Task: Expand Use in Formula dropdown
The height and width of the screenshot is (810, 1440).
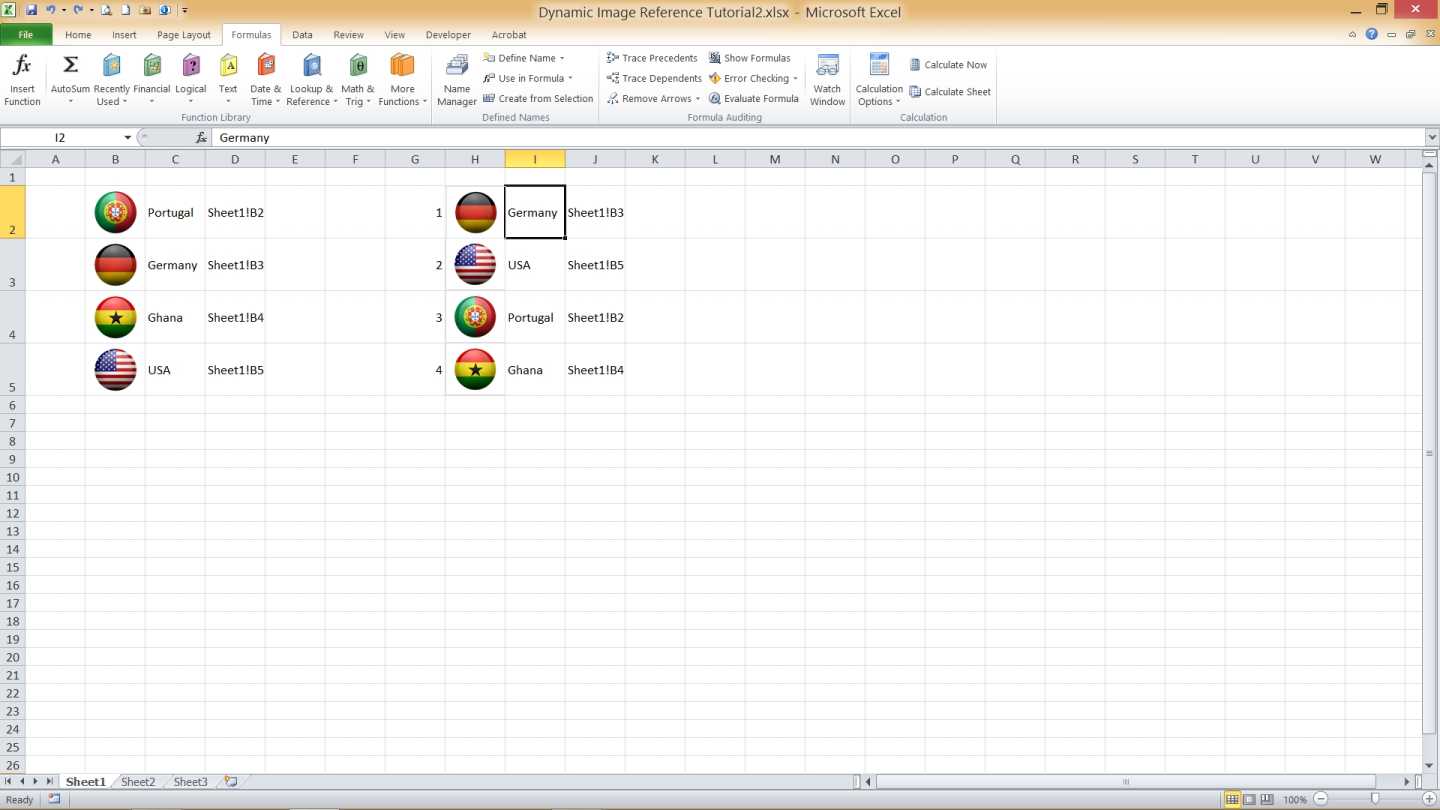Action: pyautogui.click(x=570, y=78)
